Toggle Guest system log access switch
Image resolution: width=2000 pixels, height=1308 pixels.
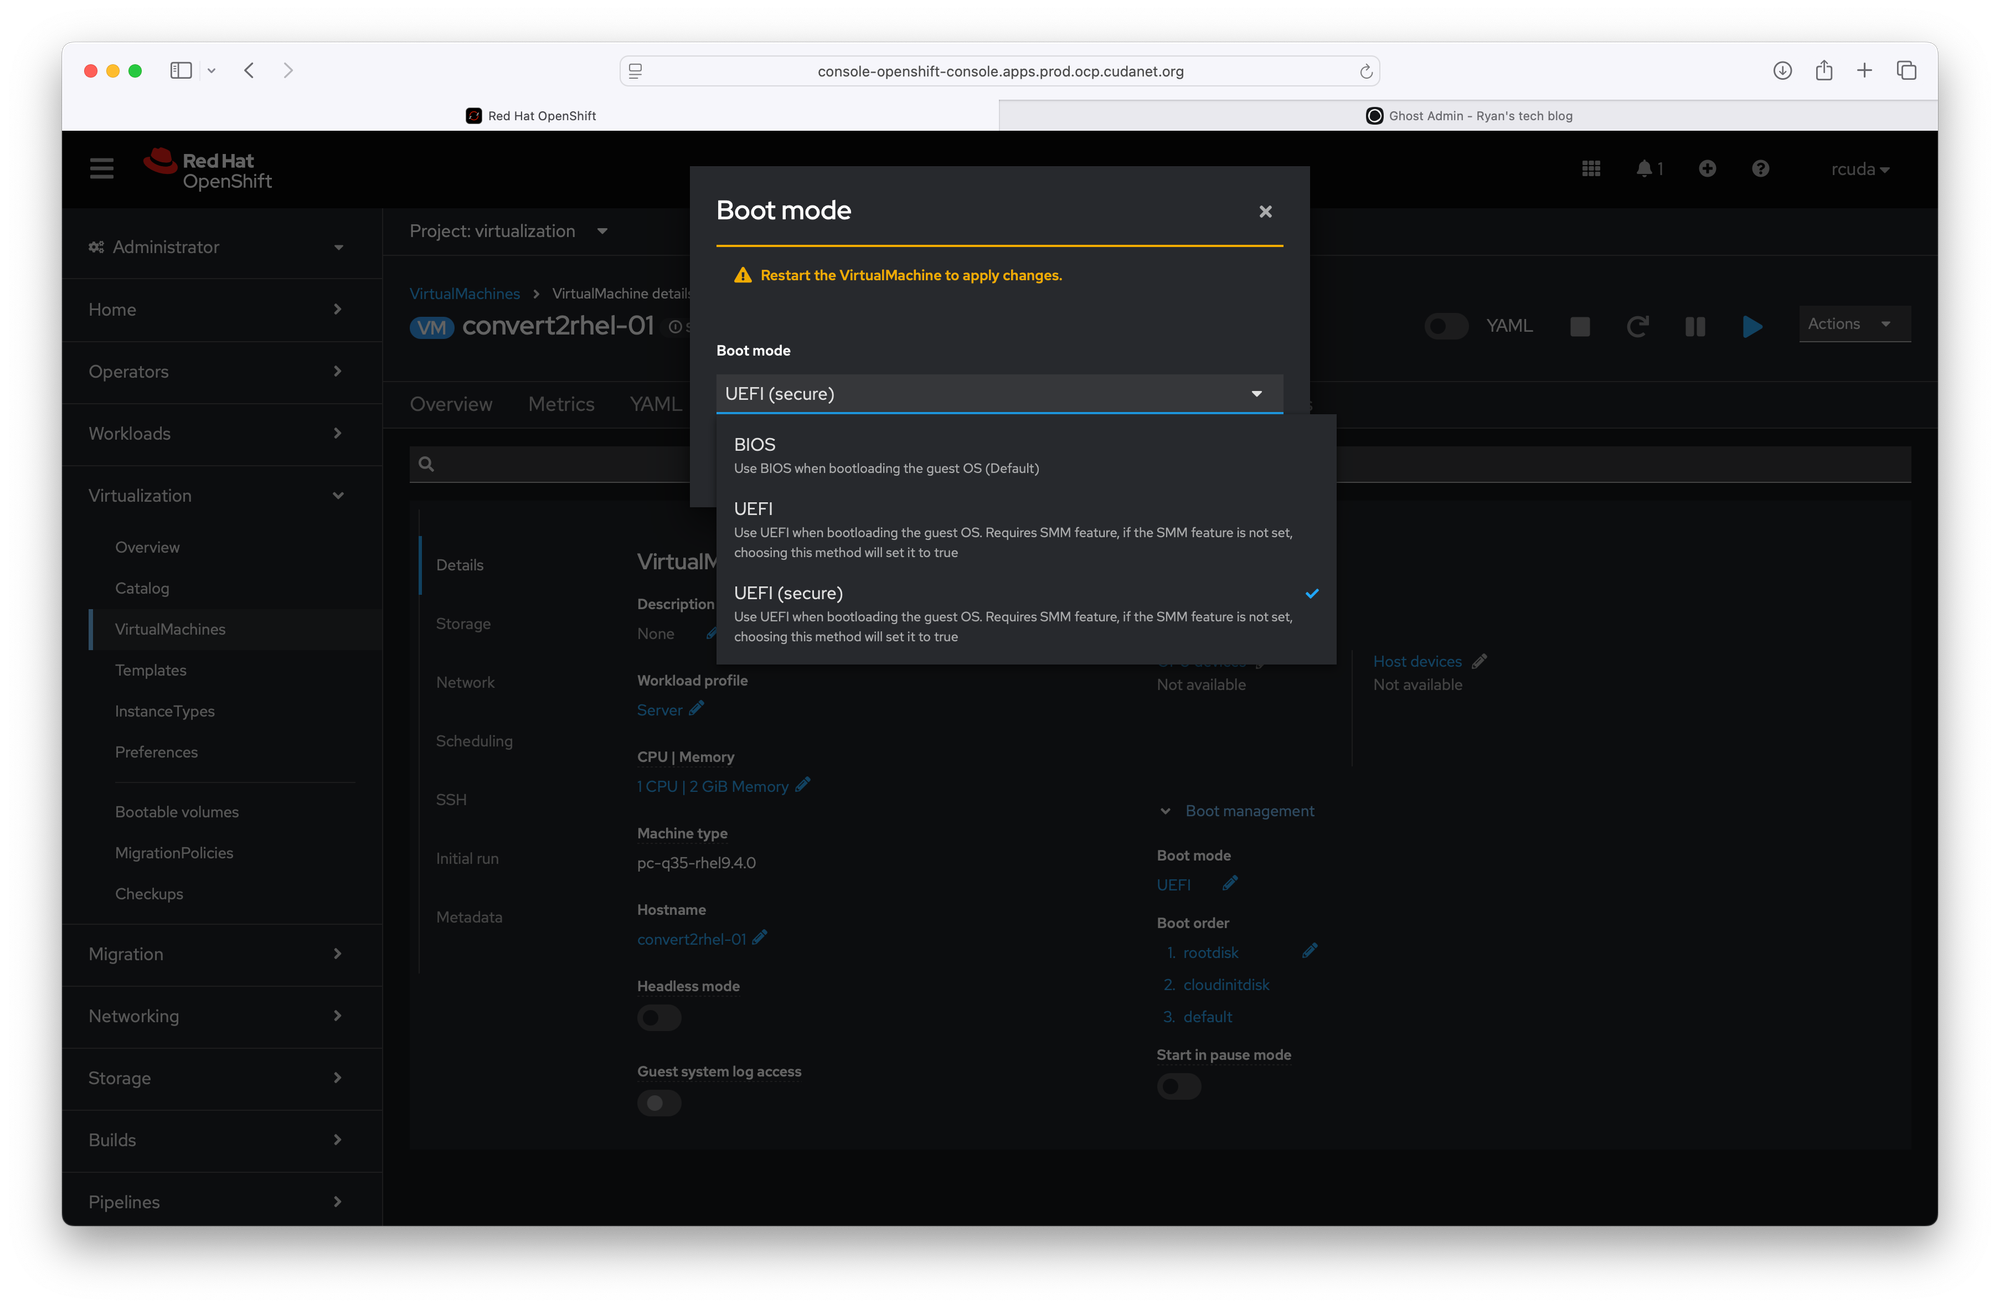point(659,1103)
